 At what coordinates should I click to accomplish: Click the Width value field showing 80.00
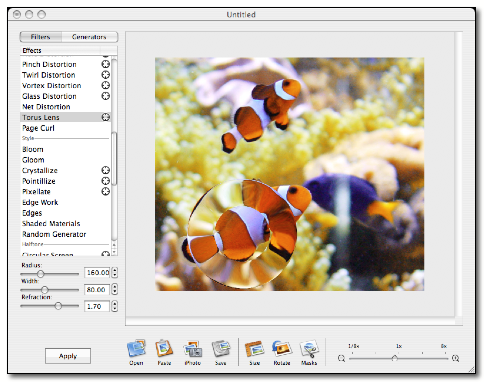(97, 289)
